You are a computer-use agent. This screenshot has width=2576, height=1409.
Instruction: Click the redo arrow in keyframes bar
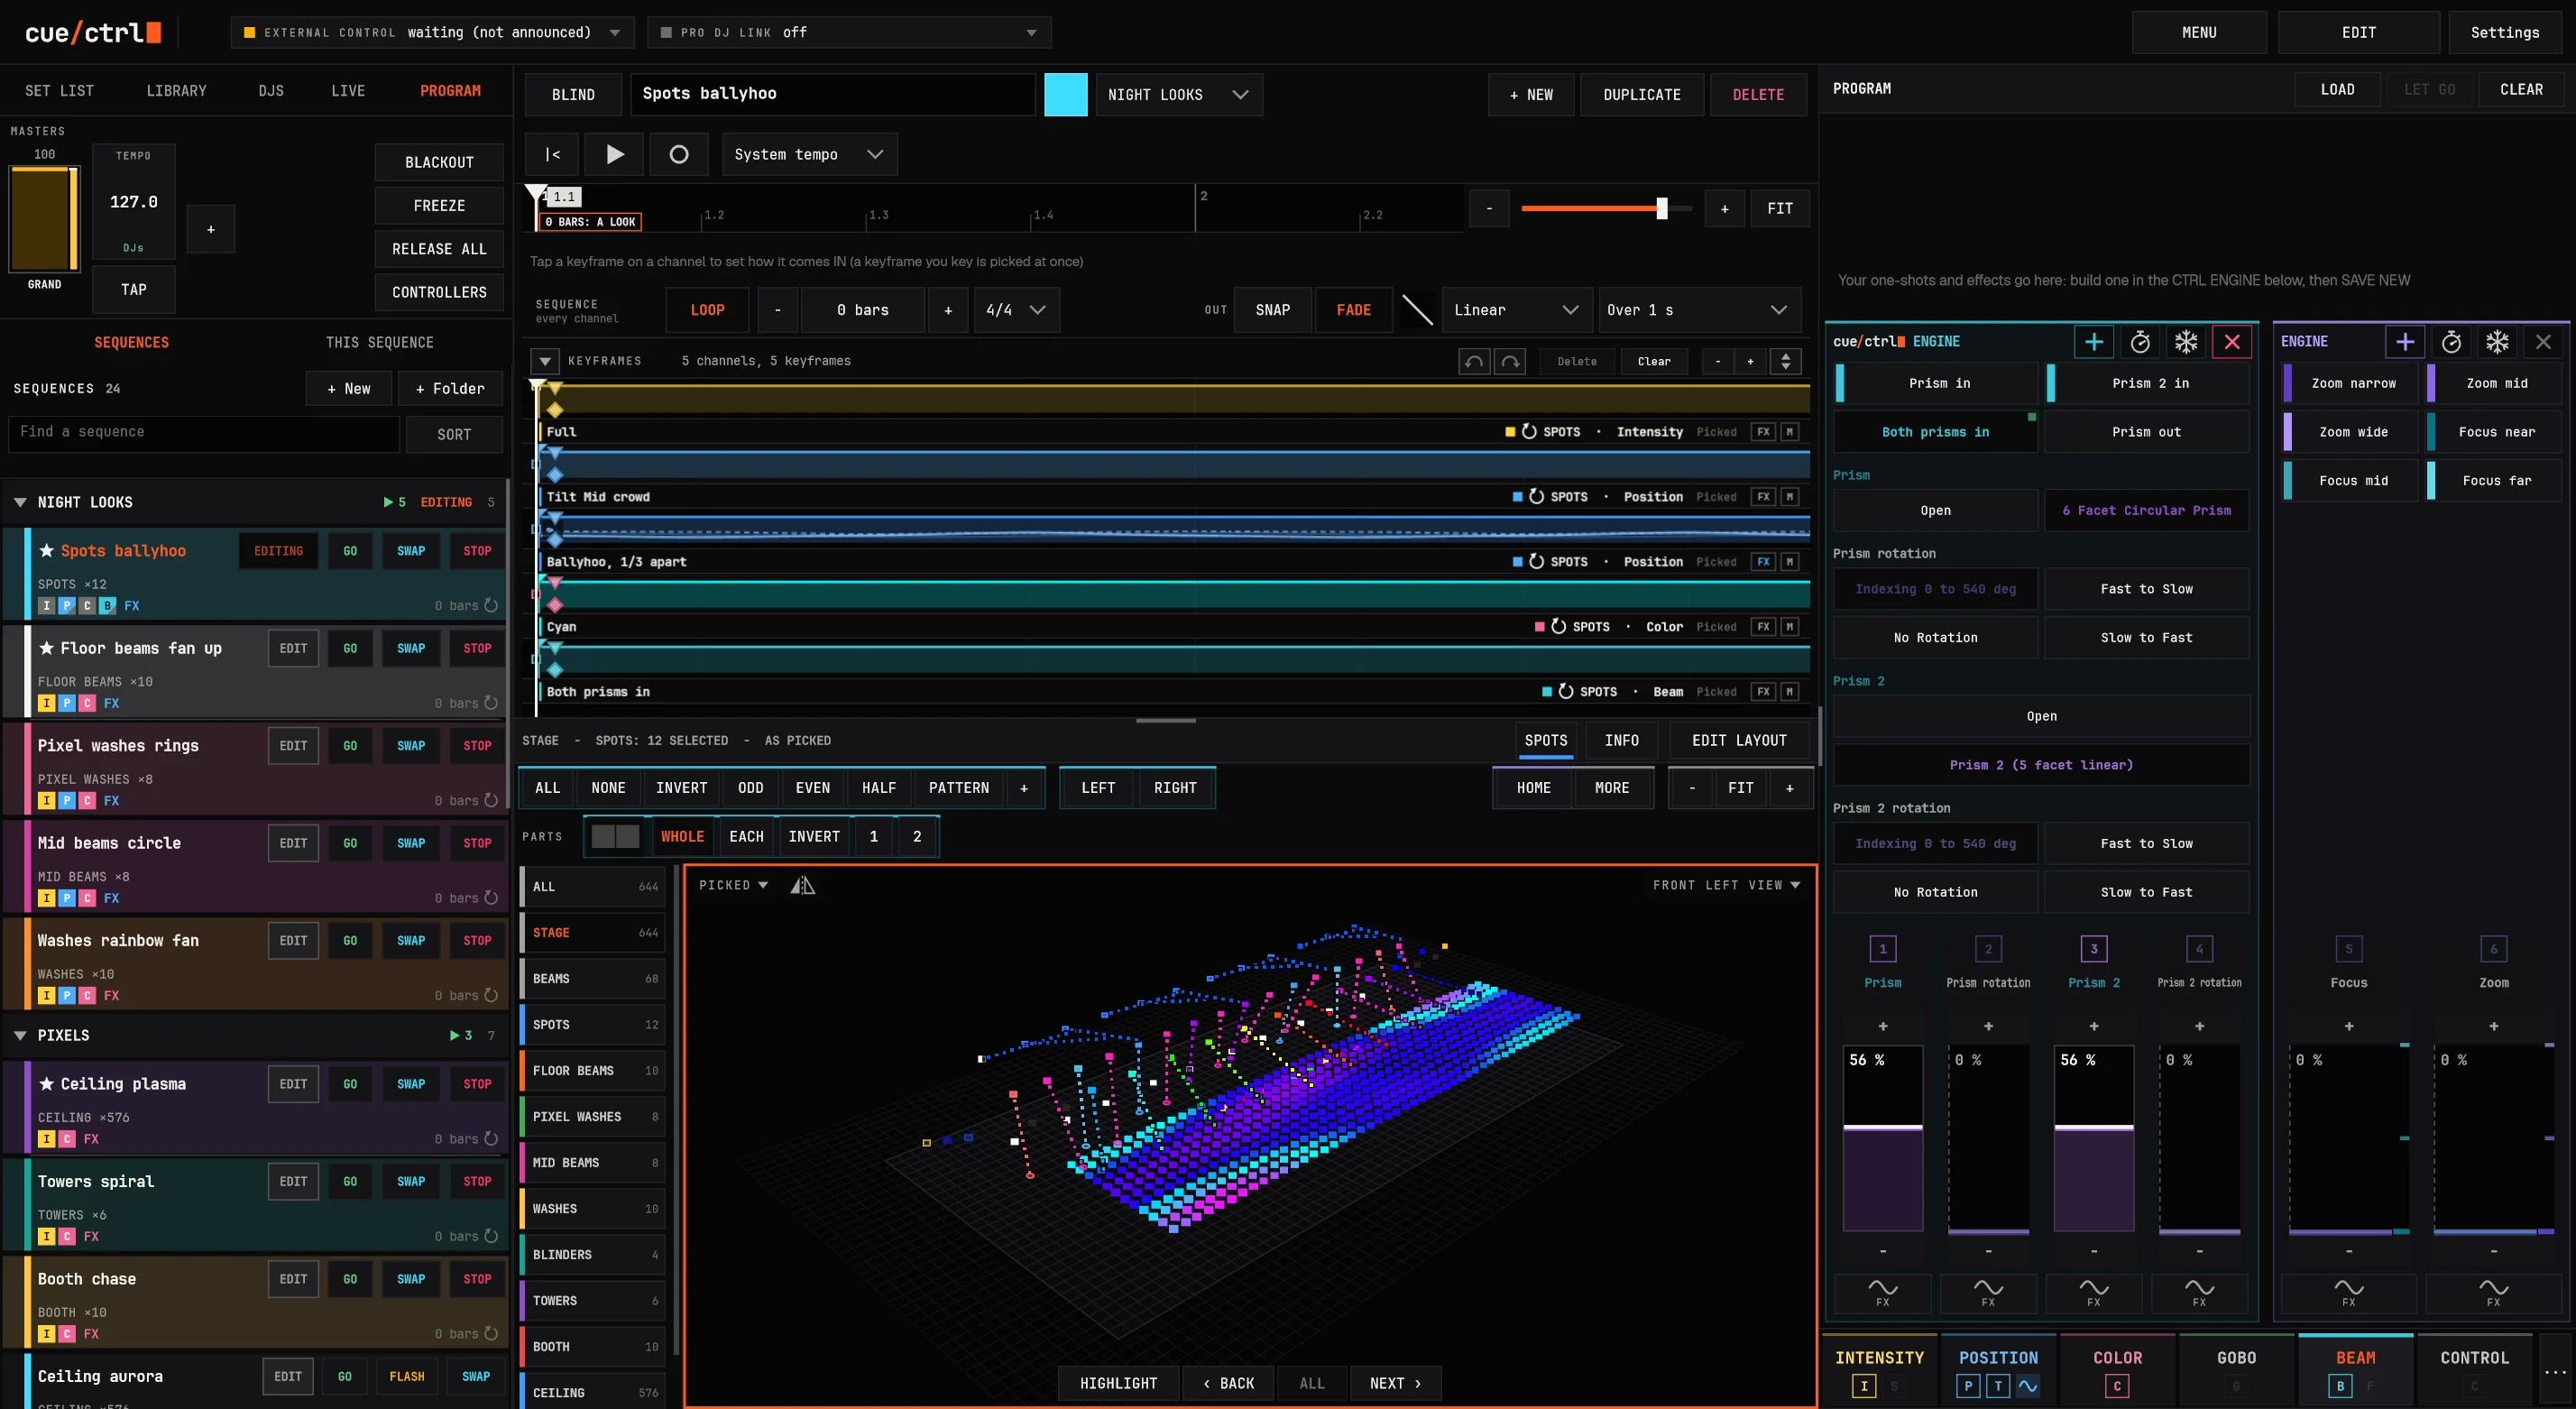coord(1509,361)
